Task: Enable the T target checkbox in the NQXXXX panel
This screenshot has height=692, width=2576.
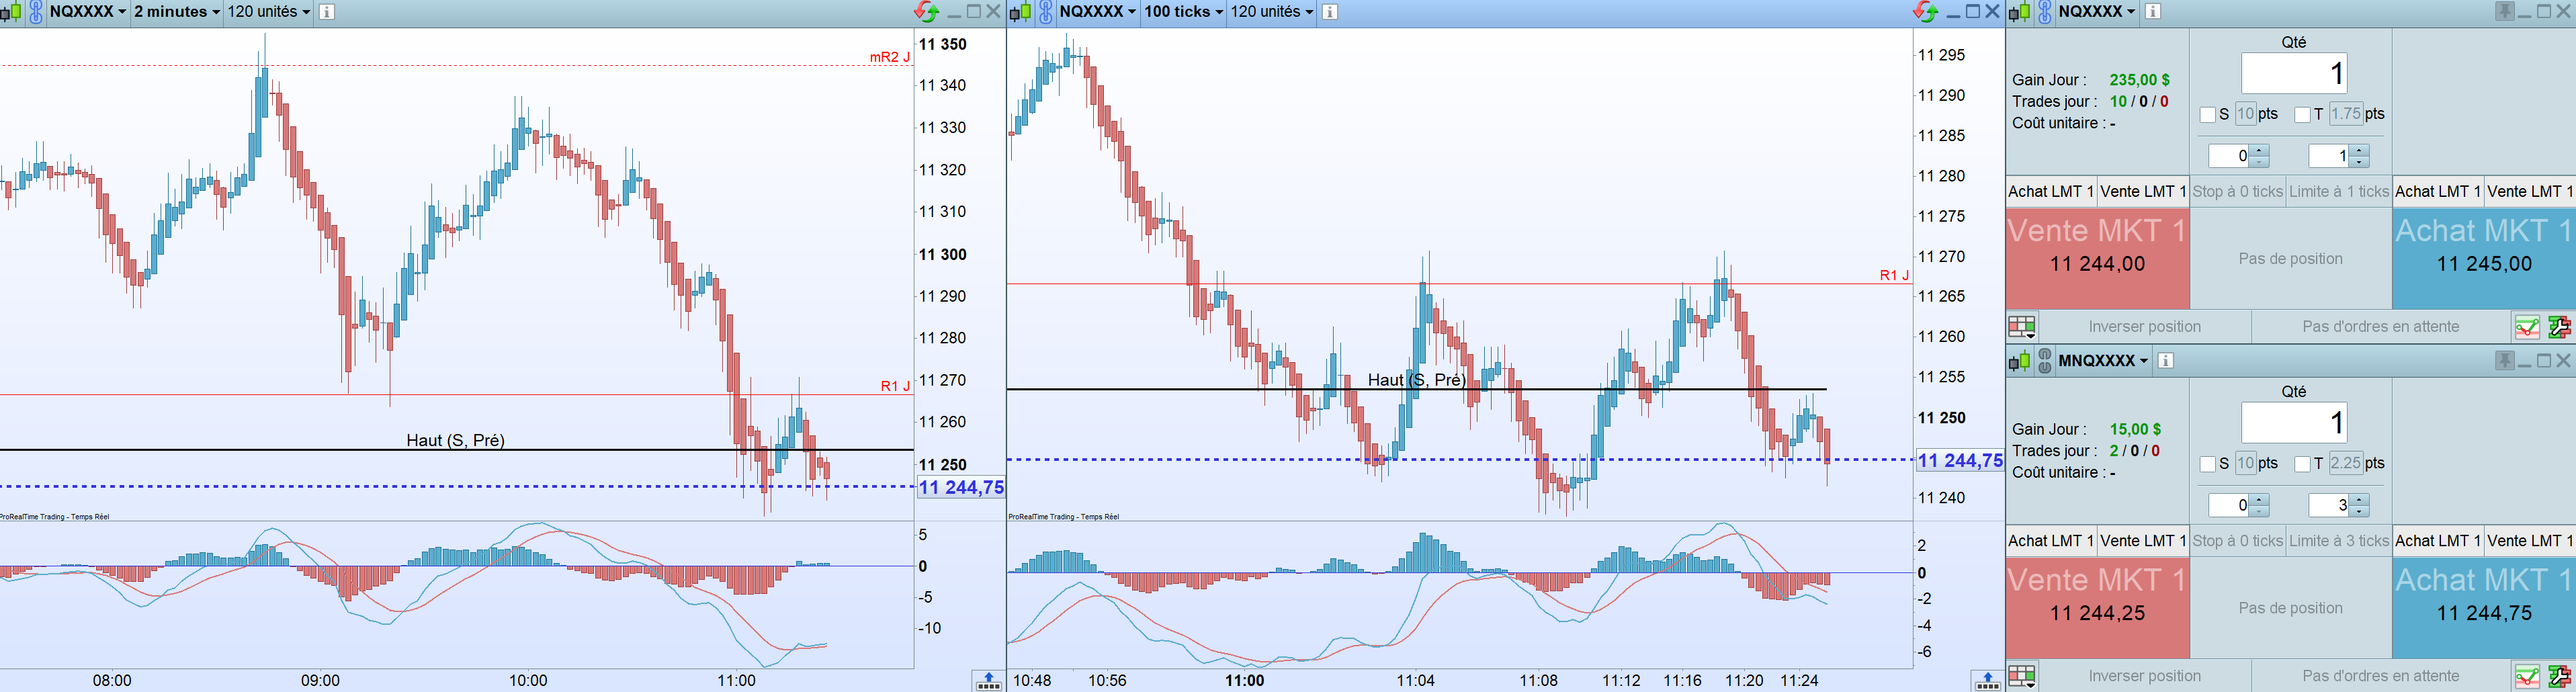Action: [x=2303, y=115]
